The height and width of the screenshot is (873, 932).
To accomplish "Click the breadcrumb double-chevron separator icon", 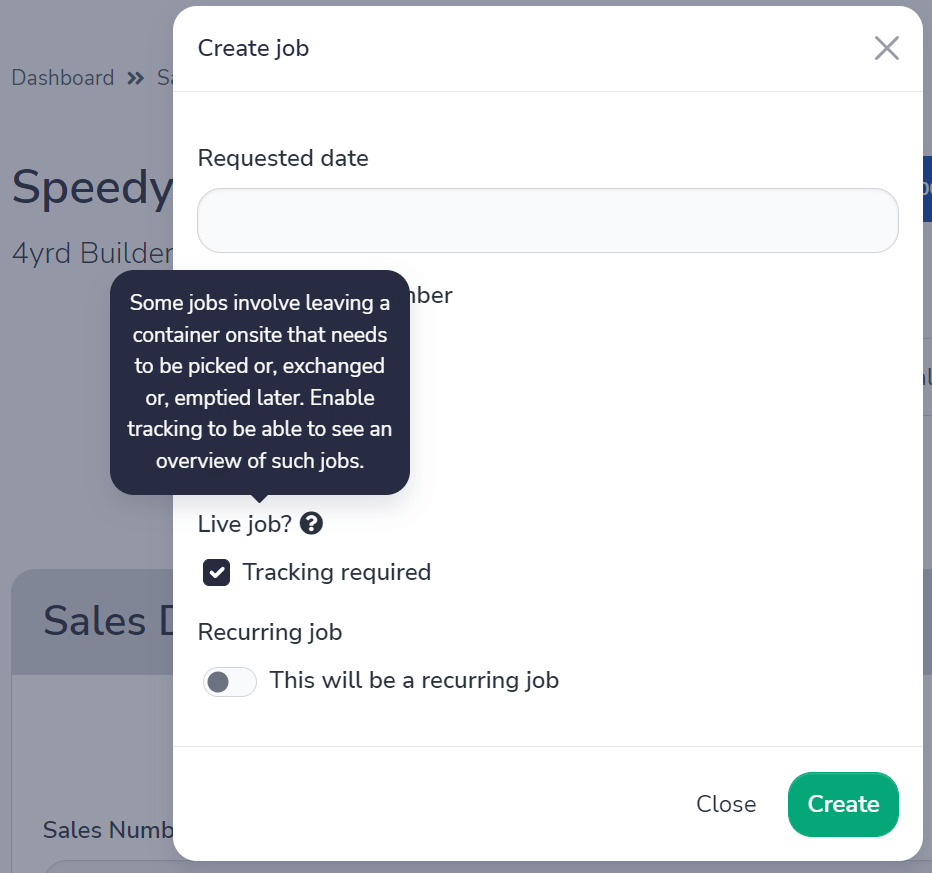I will pyautogui.click(x=136, y=78).
